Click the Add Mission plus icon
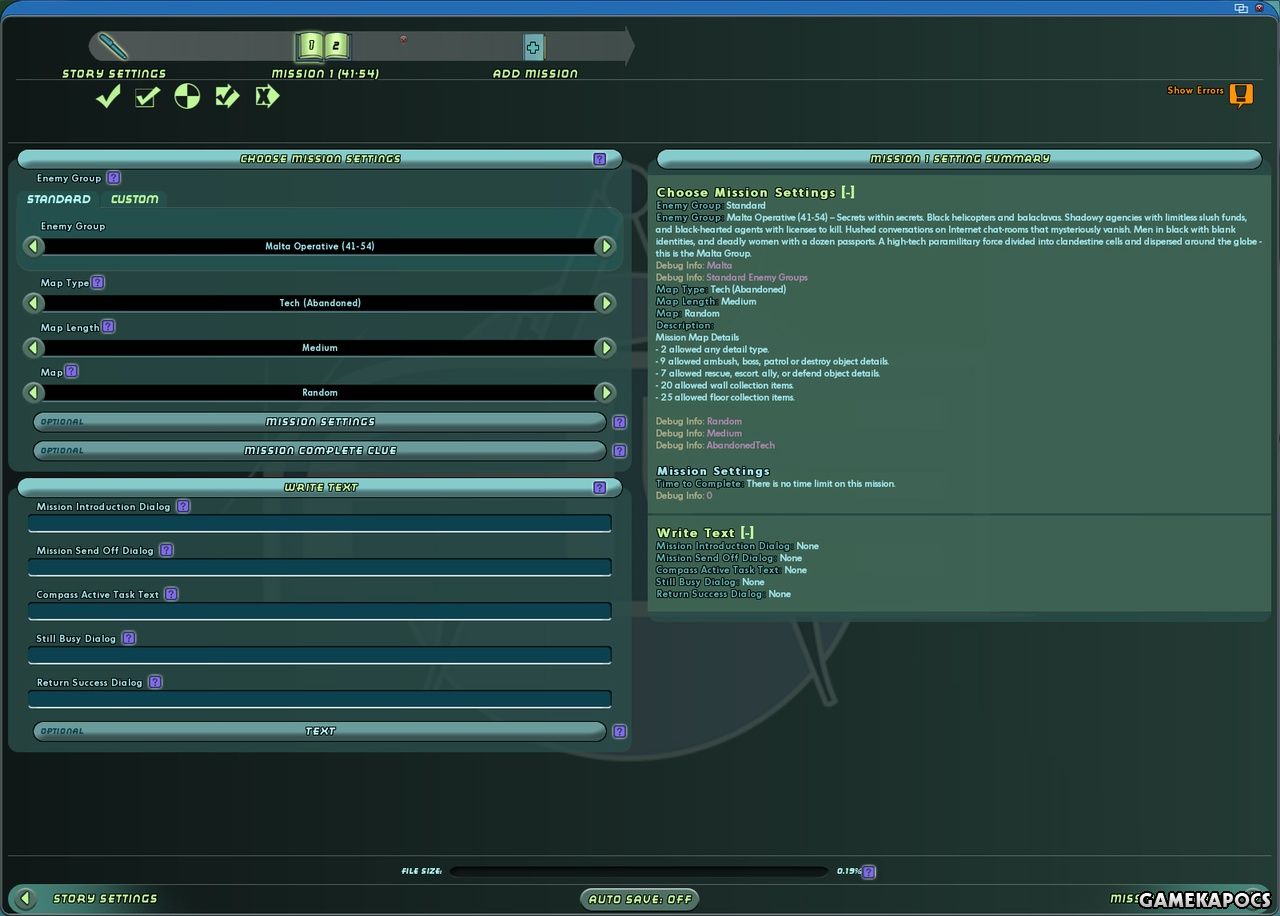1280x916 pixels. point(534,47)
